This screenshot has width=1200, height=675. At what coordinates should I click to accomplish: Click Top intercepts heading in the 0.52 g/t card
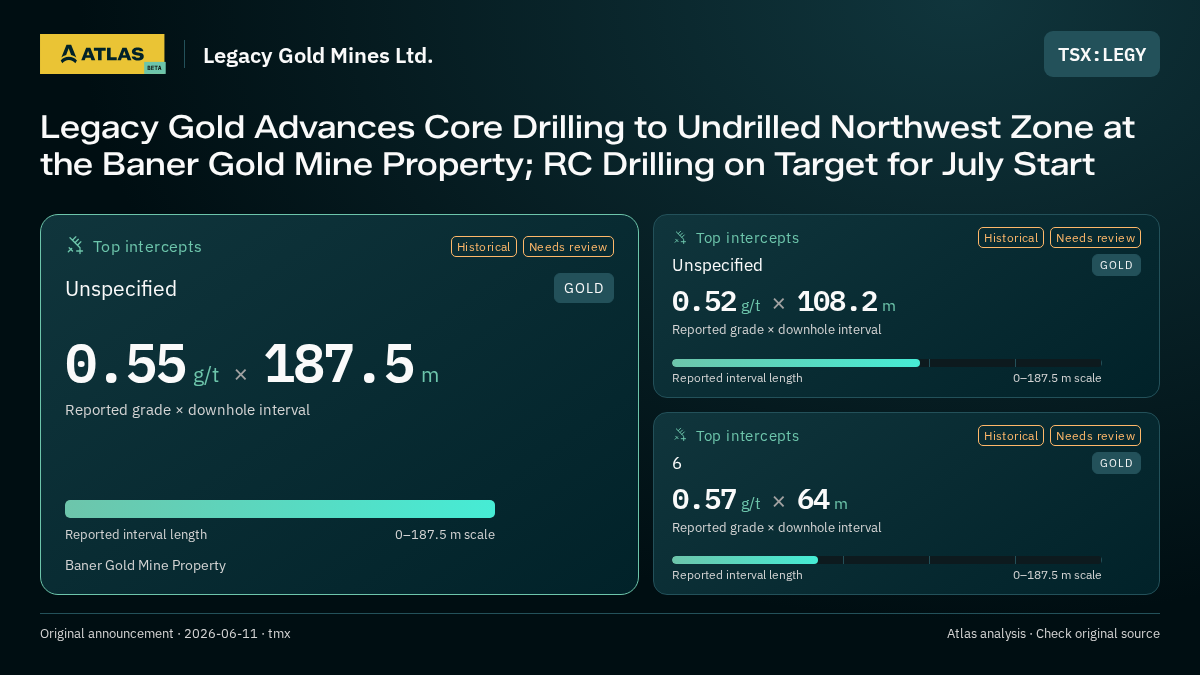click(x=747, y=238)
